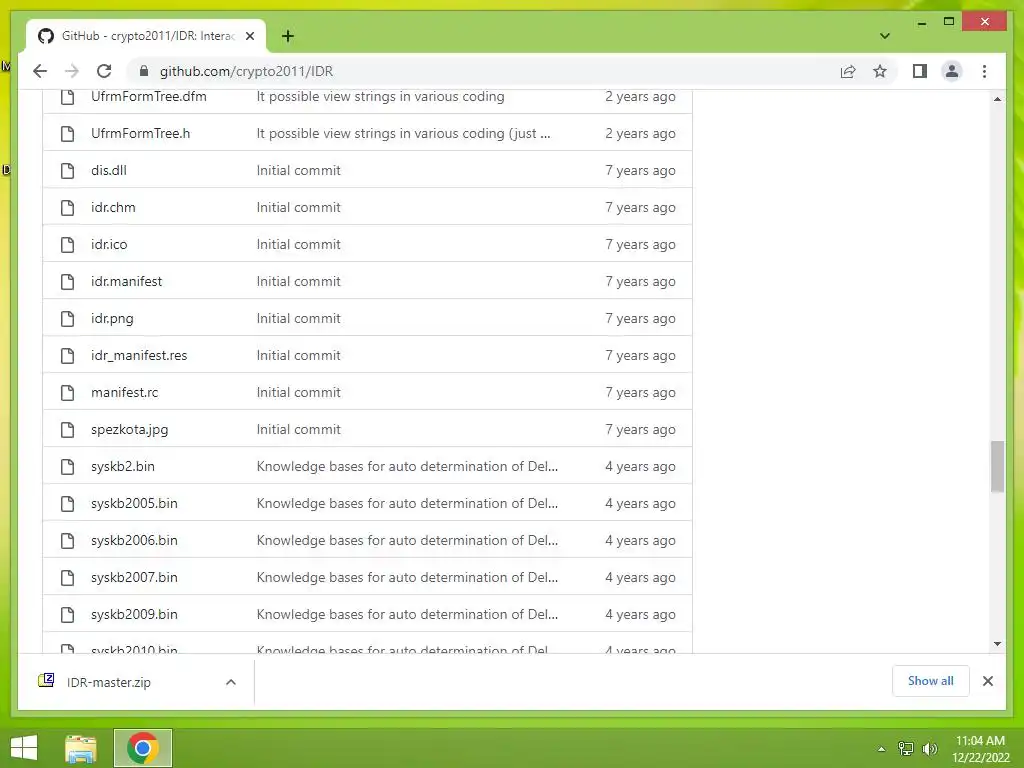The height and width of the screenshot is (768, 1024).
Task: Click the file icon beside spezkota.jpg
Action: (67, 430)
